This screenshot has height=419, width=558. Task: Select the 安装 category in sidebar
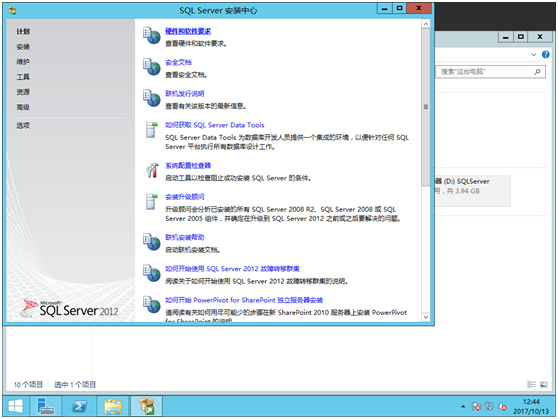[x=23, y=47]
